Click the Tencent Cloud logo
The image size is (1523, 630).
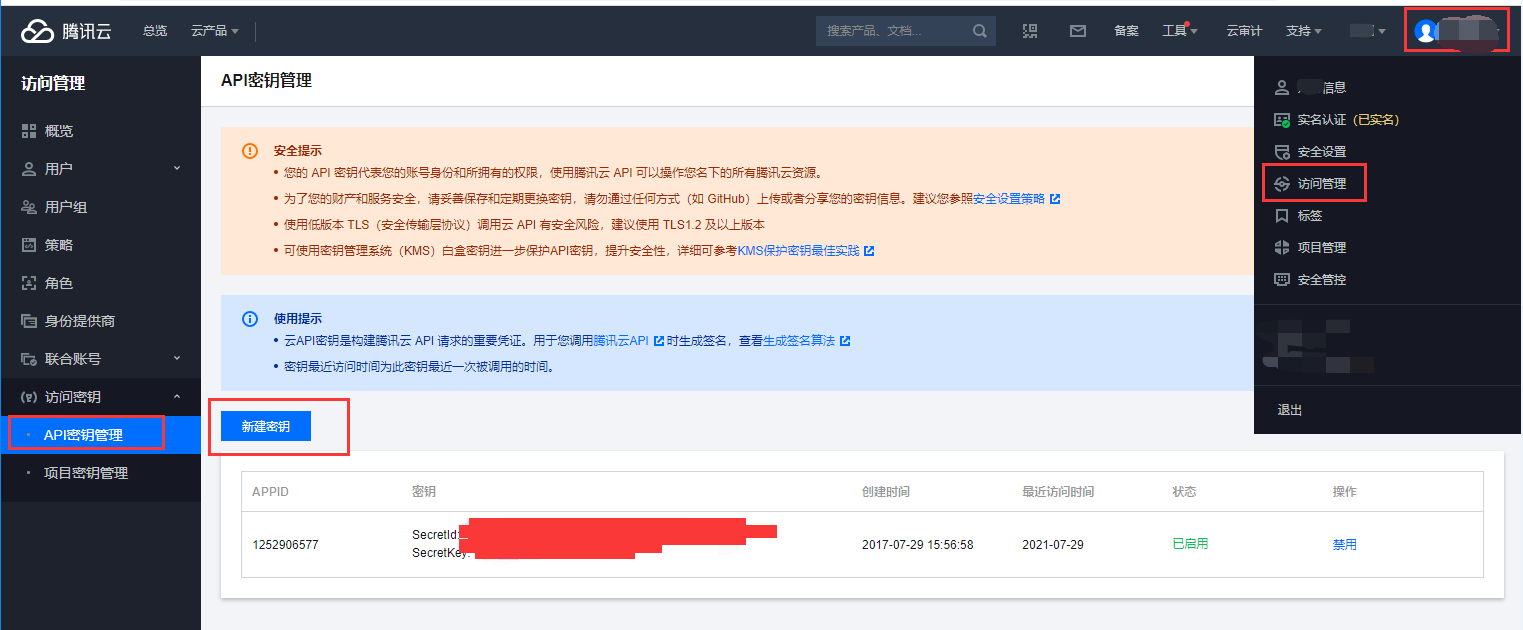(x=66, y=31)
